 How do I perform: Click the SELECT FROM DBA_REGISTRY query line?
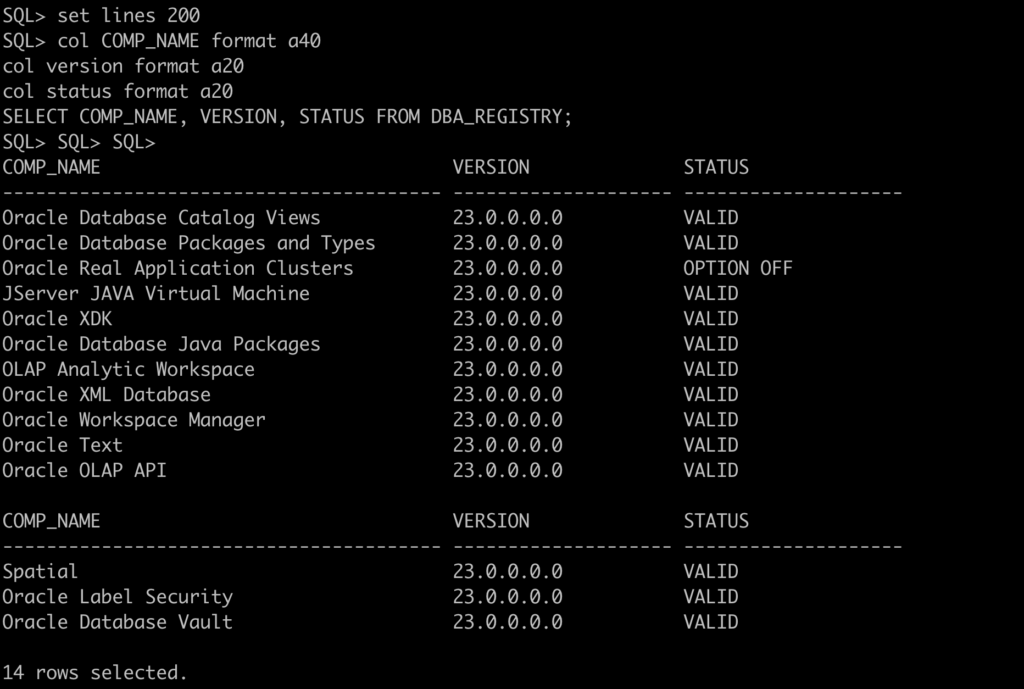(x=287, y=116)
